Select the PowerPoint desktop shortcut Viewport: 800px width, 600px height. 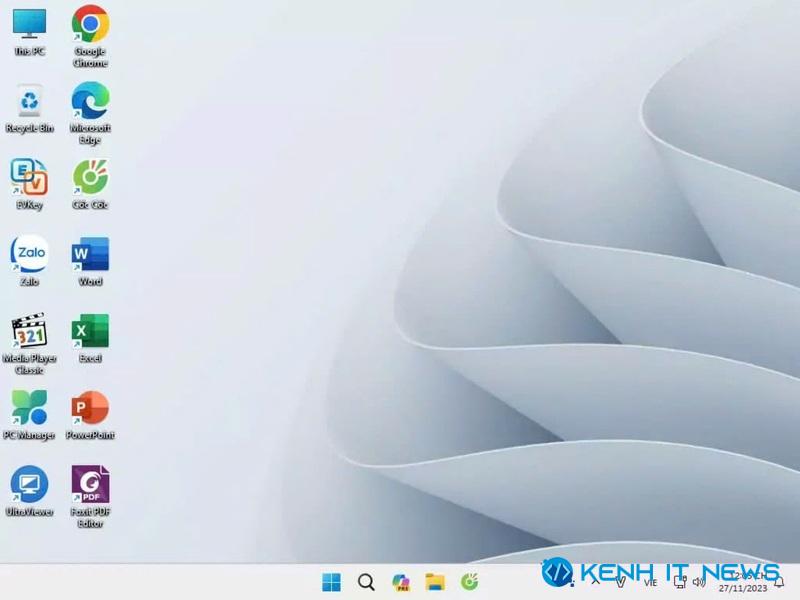(90, 415)
